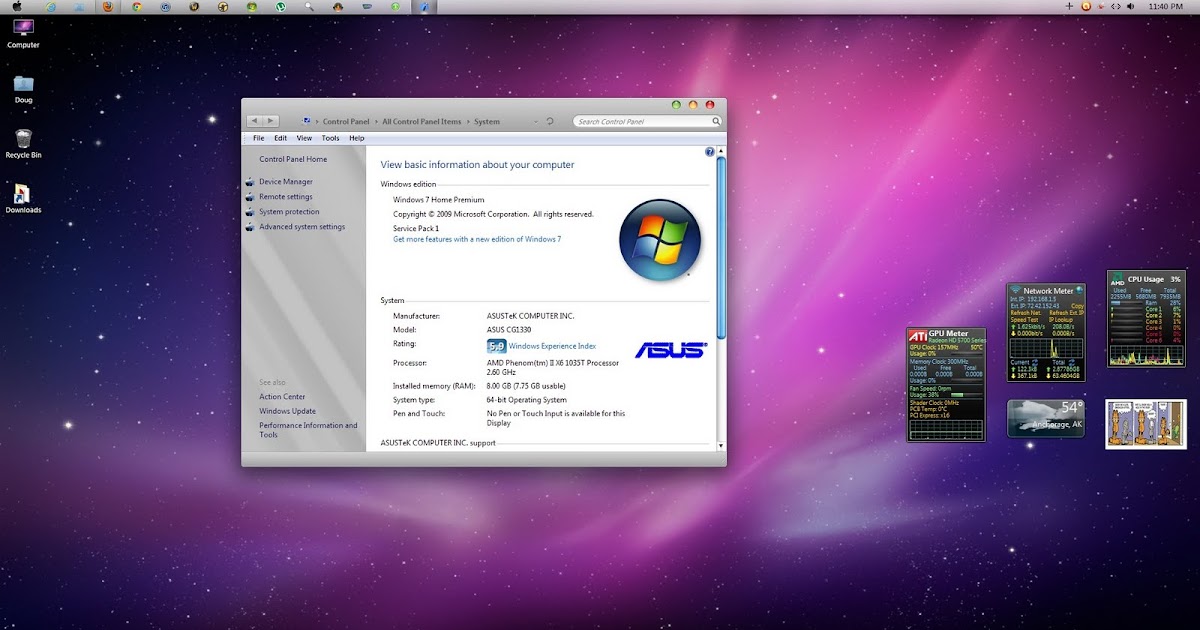
Task: Open the Downloads desktop shortcut
Action: tap(23, 199)
